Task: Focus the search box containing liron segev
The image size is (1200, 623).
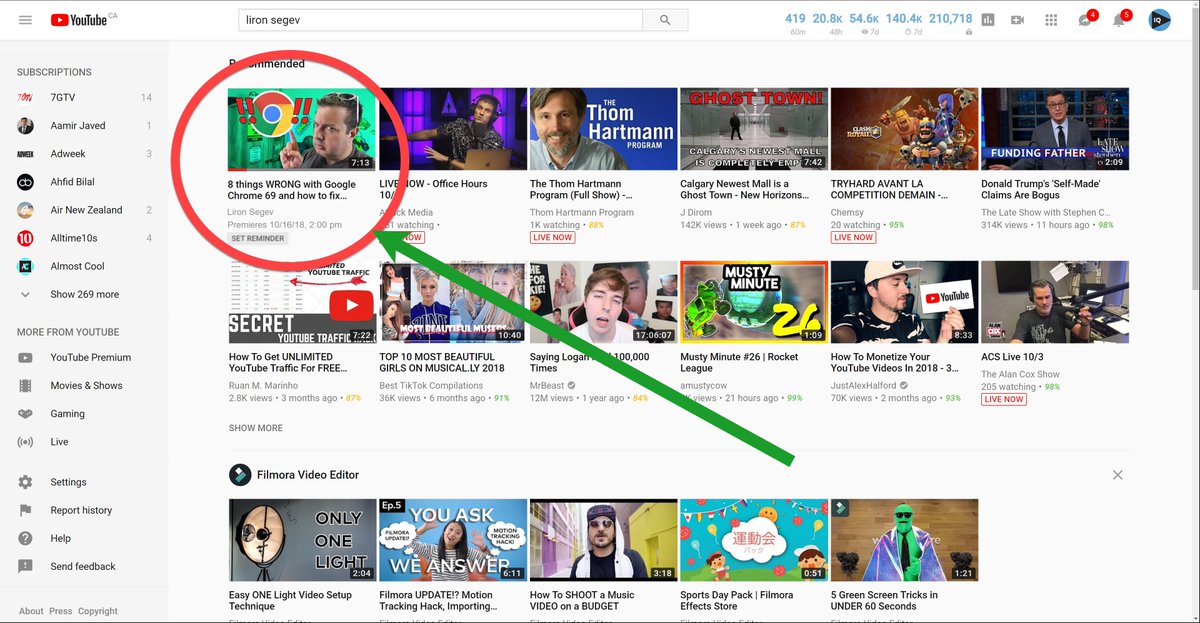Action: 440,20
